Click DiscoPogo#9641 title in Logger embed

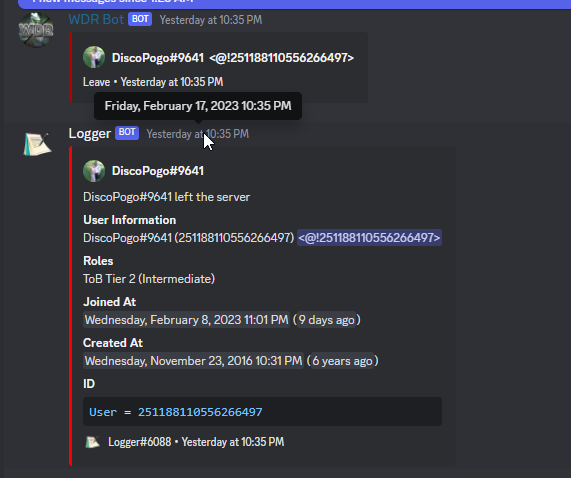(x=158, y=171)
